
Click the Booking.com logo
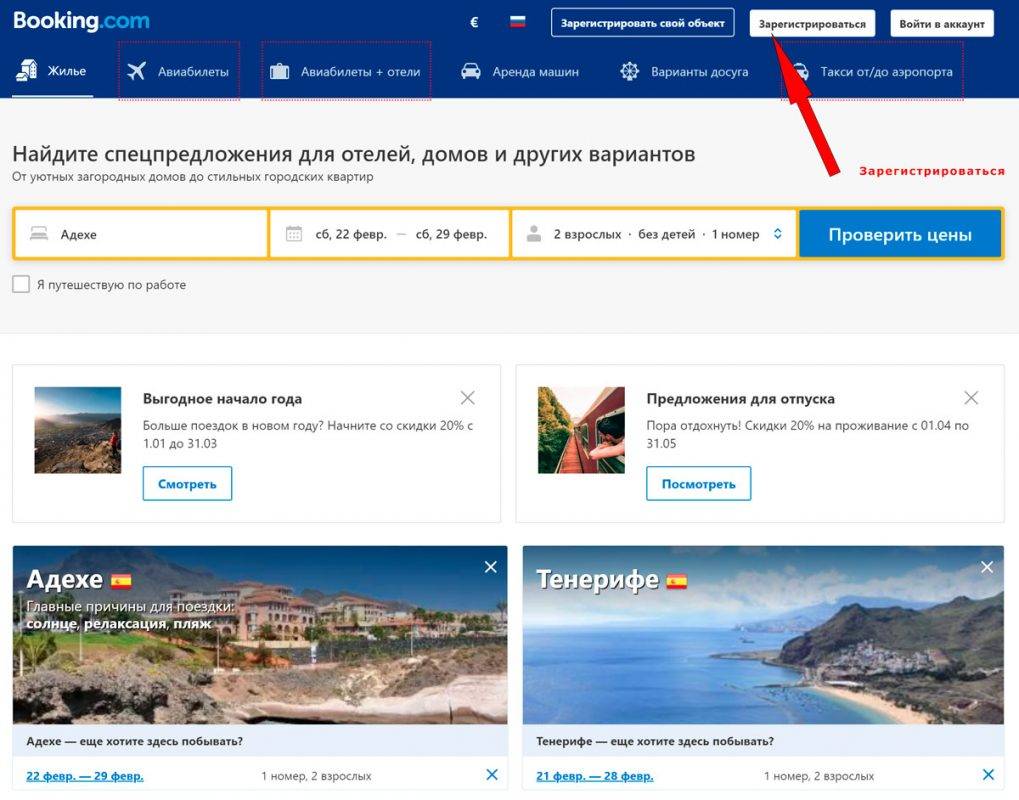(81, 22)
